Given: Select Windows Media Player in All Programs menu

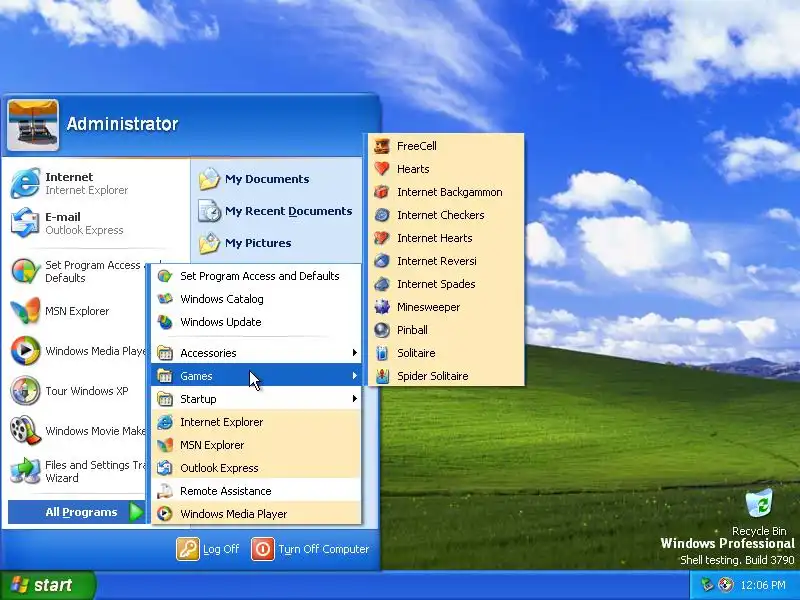Looking at the screenshot, I should 257,514.
